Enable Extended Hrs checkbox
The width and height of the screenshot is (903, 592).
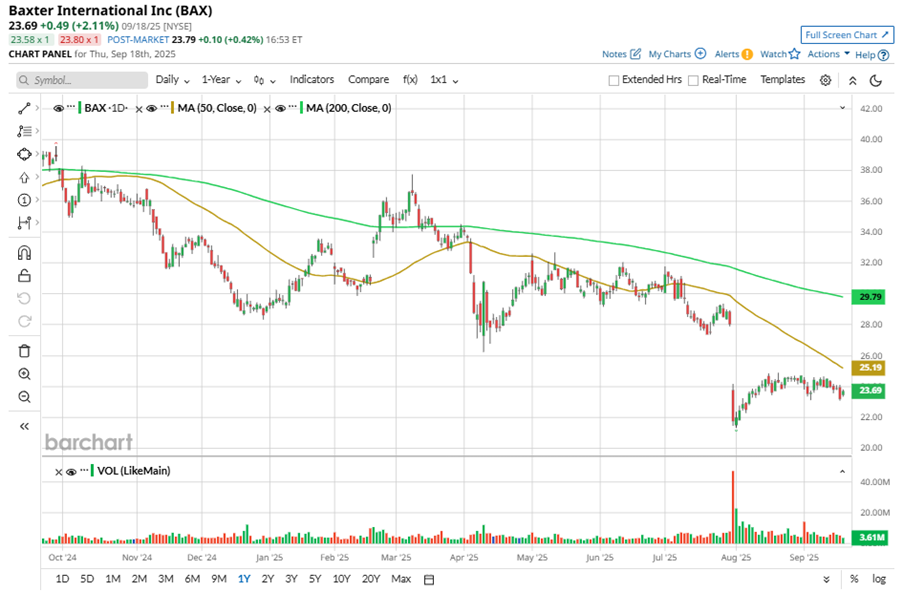click(614, 81)
